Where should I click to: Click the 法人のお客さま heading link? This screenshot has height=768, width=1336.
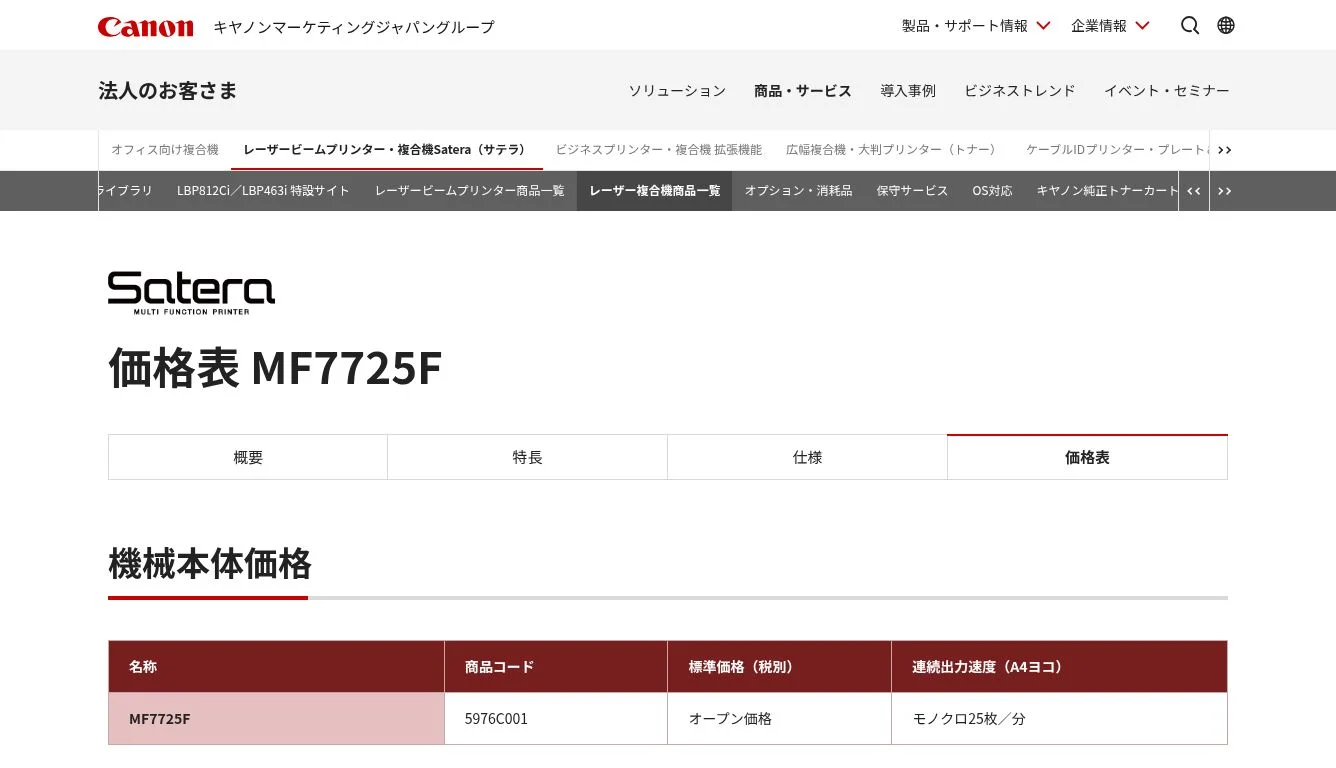(168, 91)
